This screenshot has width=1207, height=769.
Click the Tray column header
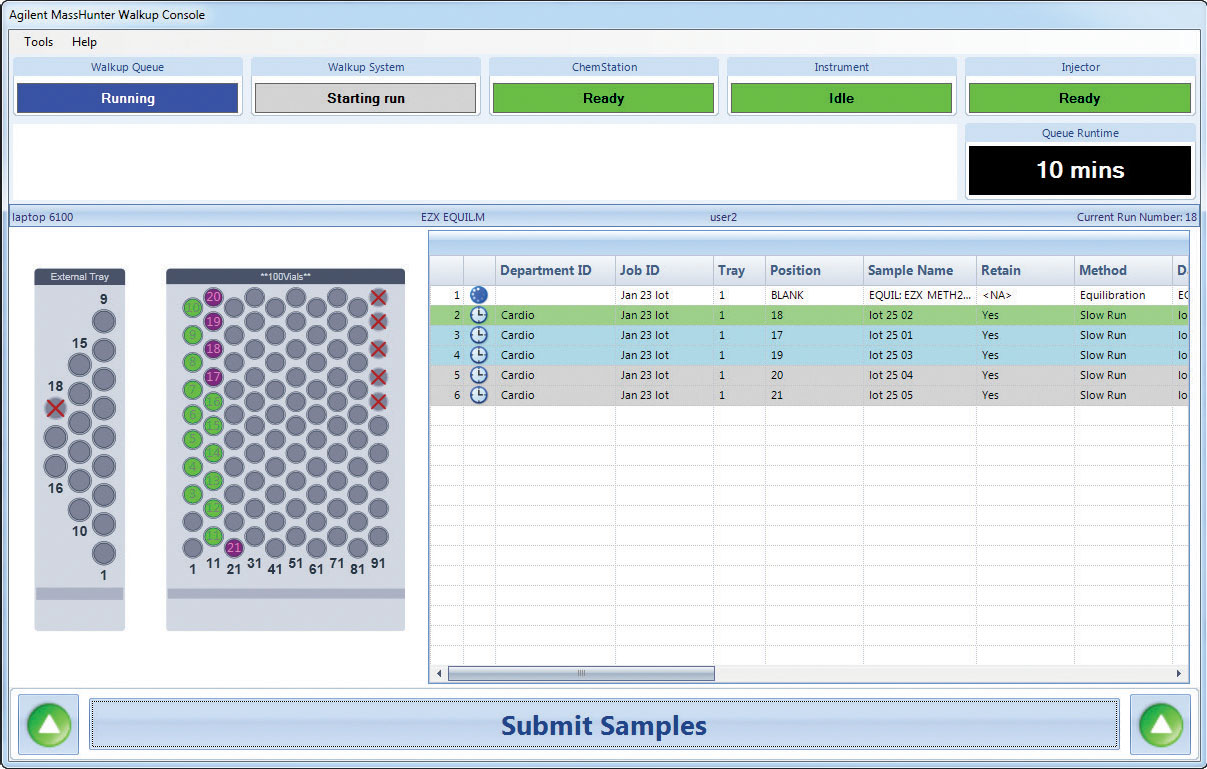(739, 270)
